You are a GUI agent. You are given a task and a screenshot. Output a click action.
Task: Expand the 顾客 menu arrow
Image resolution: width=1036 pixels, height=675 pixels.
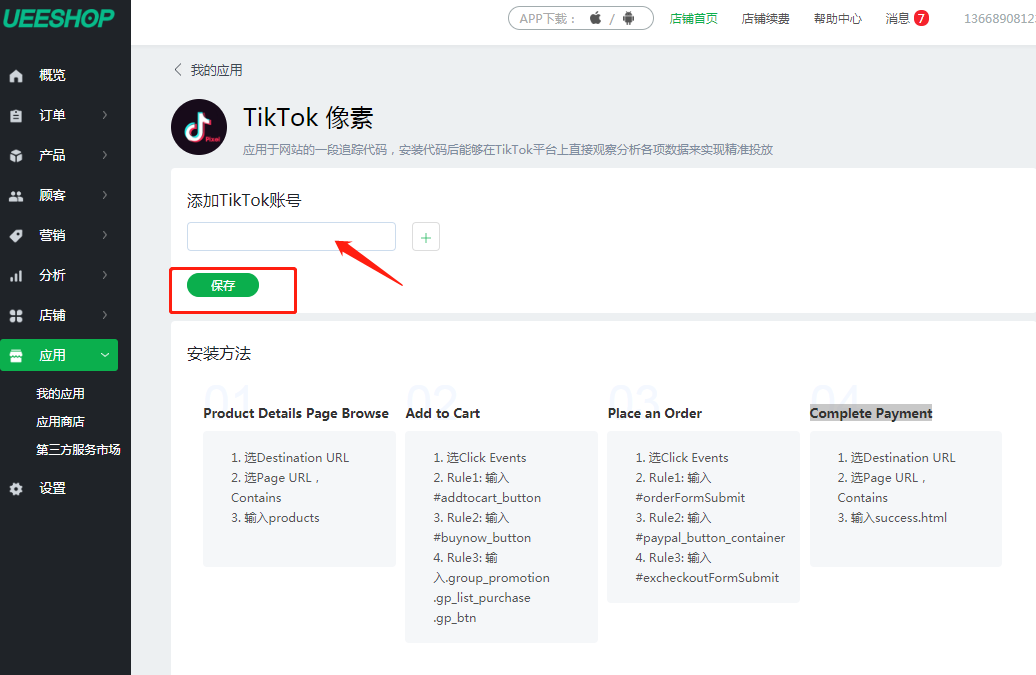(x=105, y=195)
